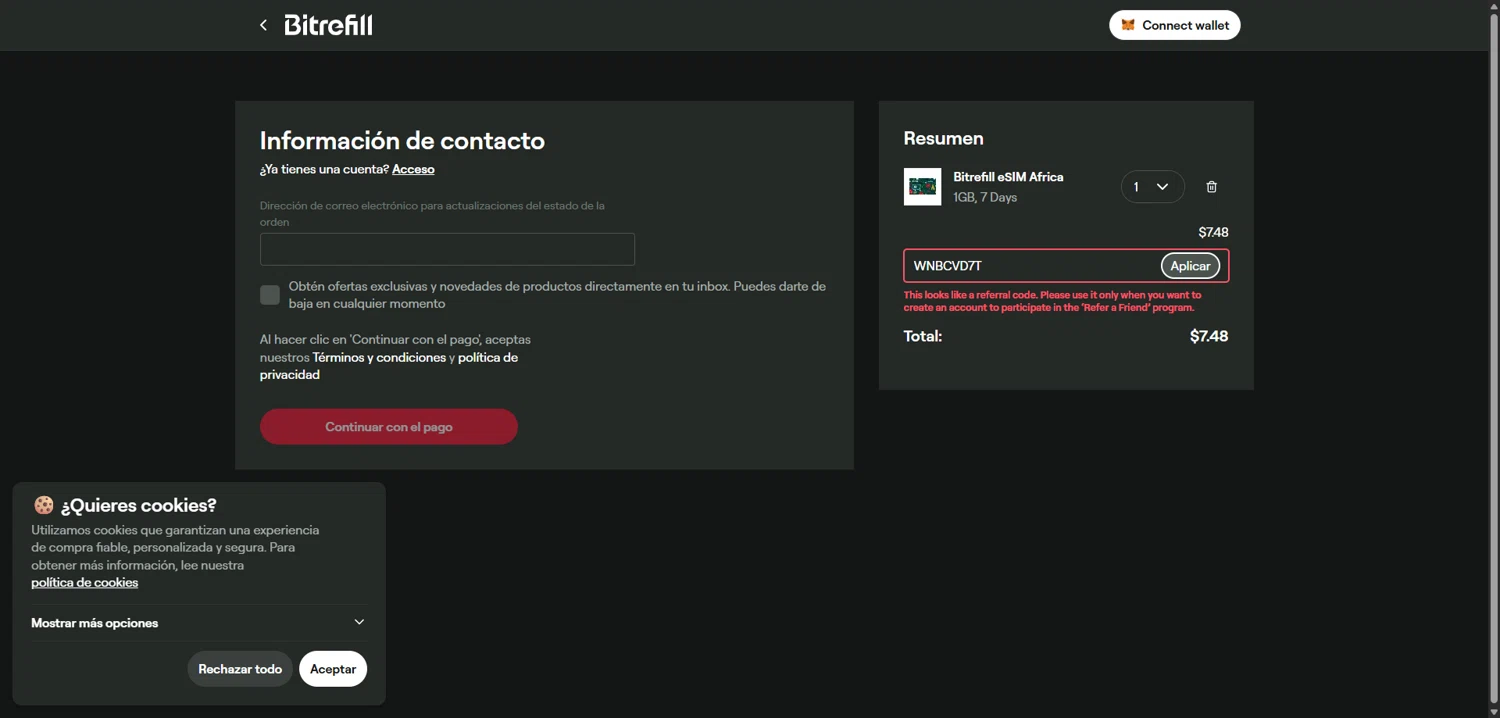Viewport: 1500px width, 718px height.
Task: Open the política de privacidad link
Action: click(389, 366)
